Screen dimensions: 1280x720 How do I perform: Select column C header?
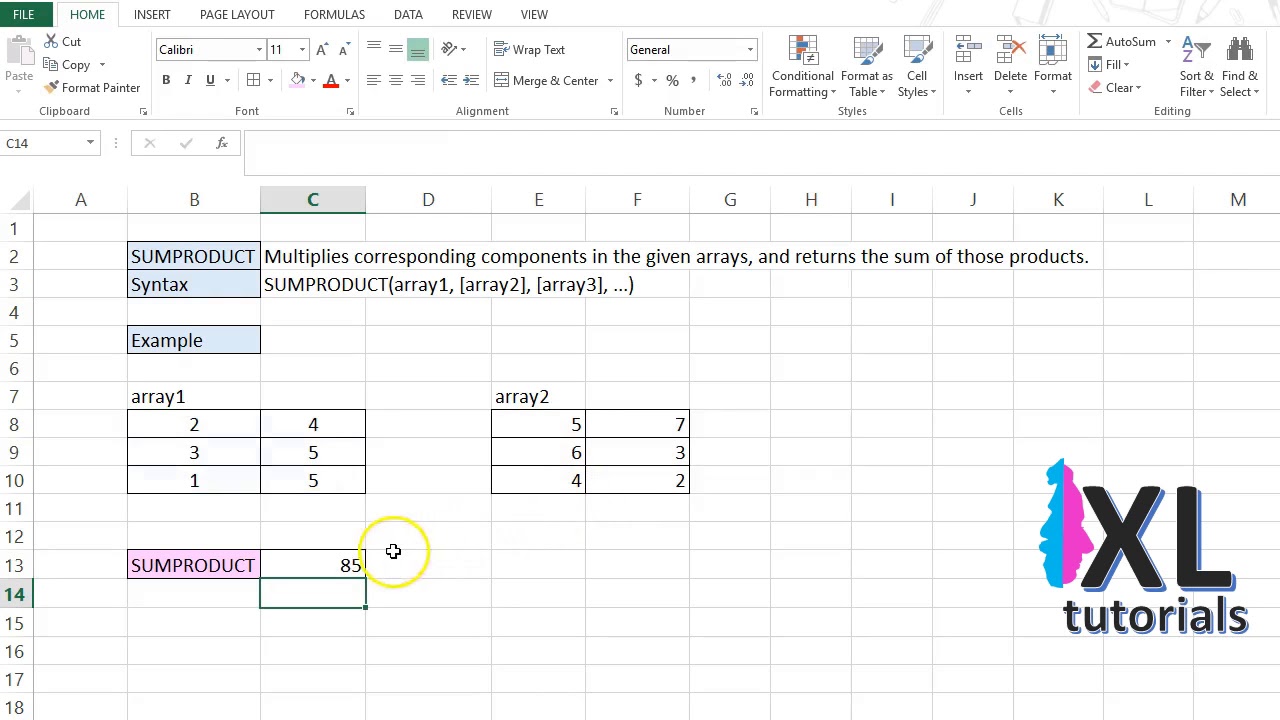313,200
